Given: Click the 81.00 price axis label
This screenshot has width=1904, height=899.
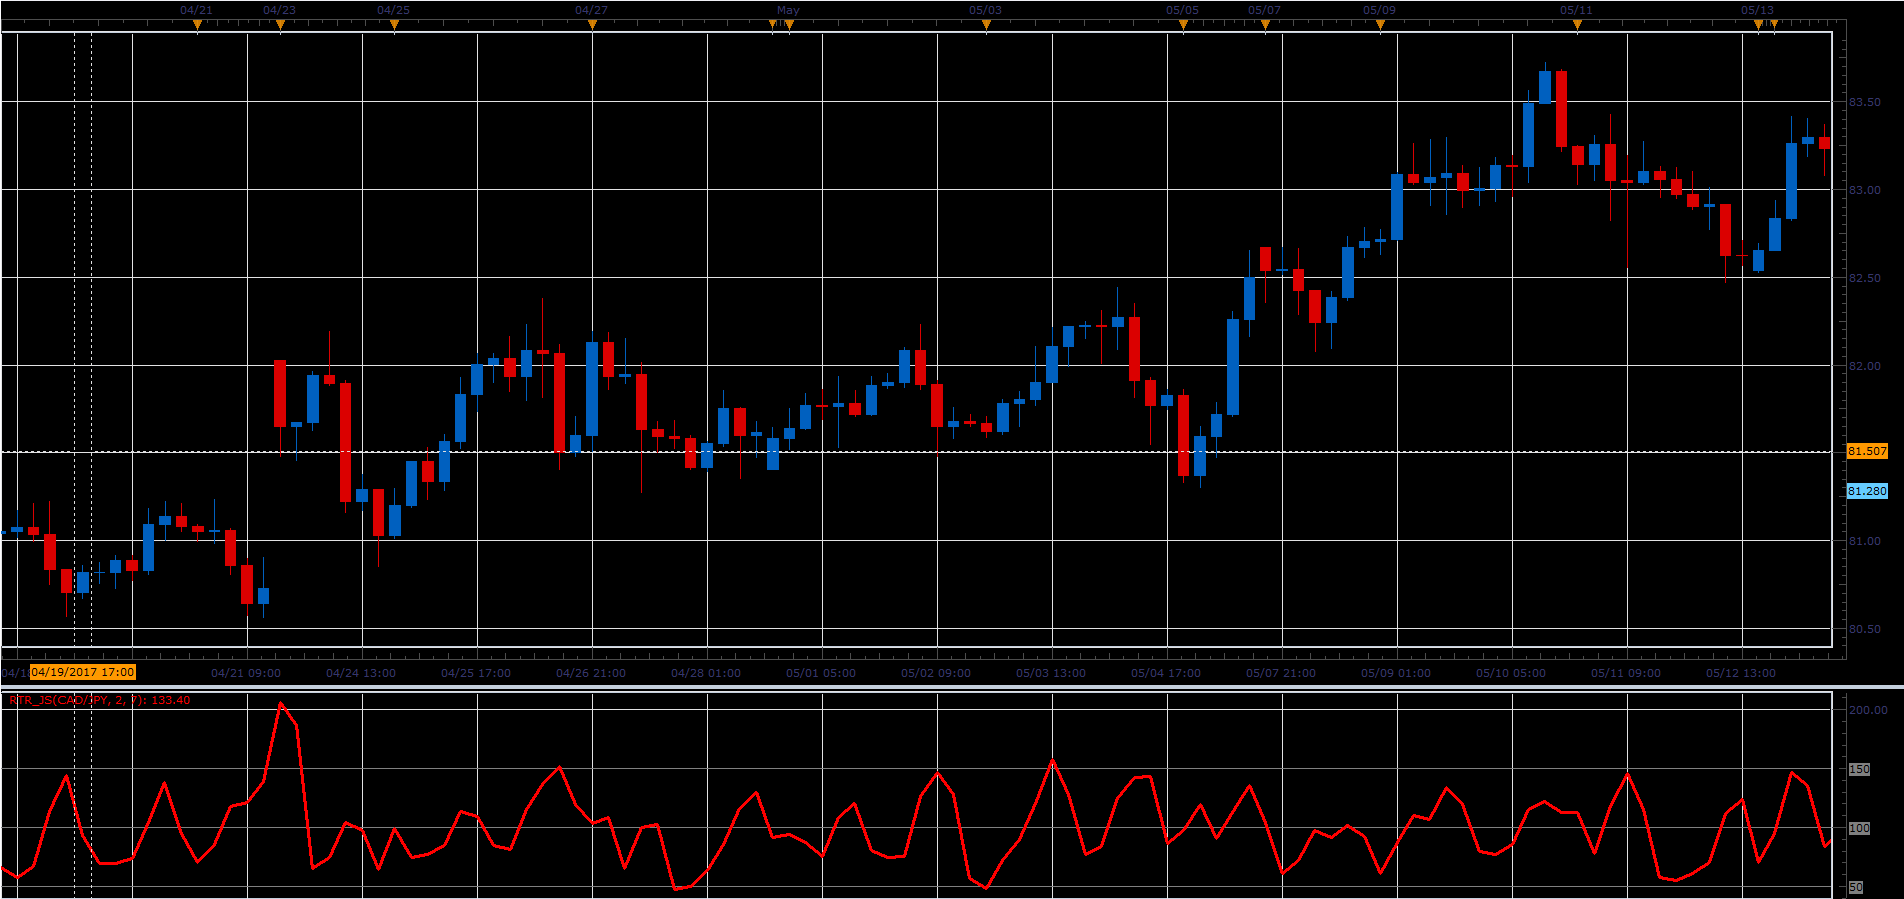Looking at the screenshot, I should (1864, 541).
